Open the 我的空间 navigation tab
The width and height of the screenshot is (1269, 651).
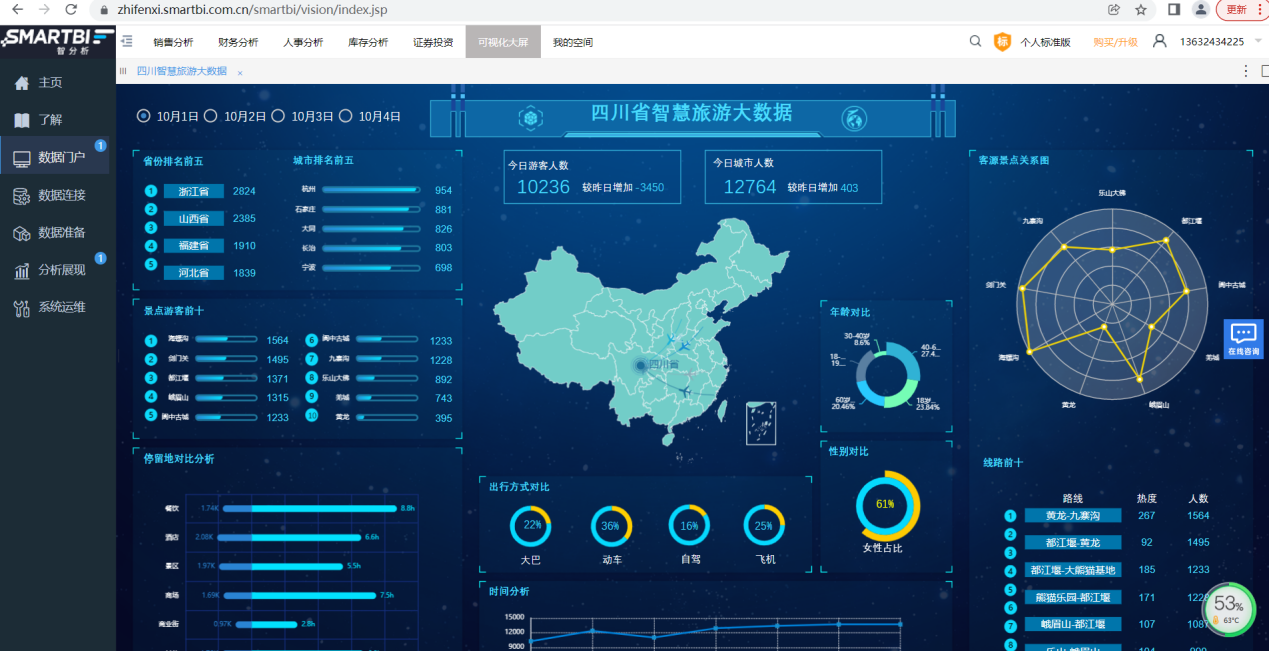(x=572, y=42)
